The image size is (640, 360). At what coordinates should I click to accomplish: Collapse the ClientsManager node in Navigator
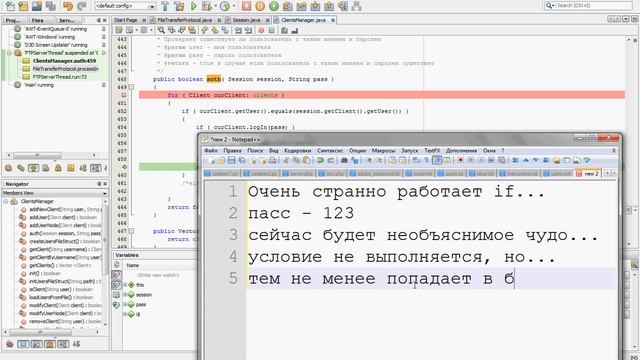6,201
